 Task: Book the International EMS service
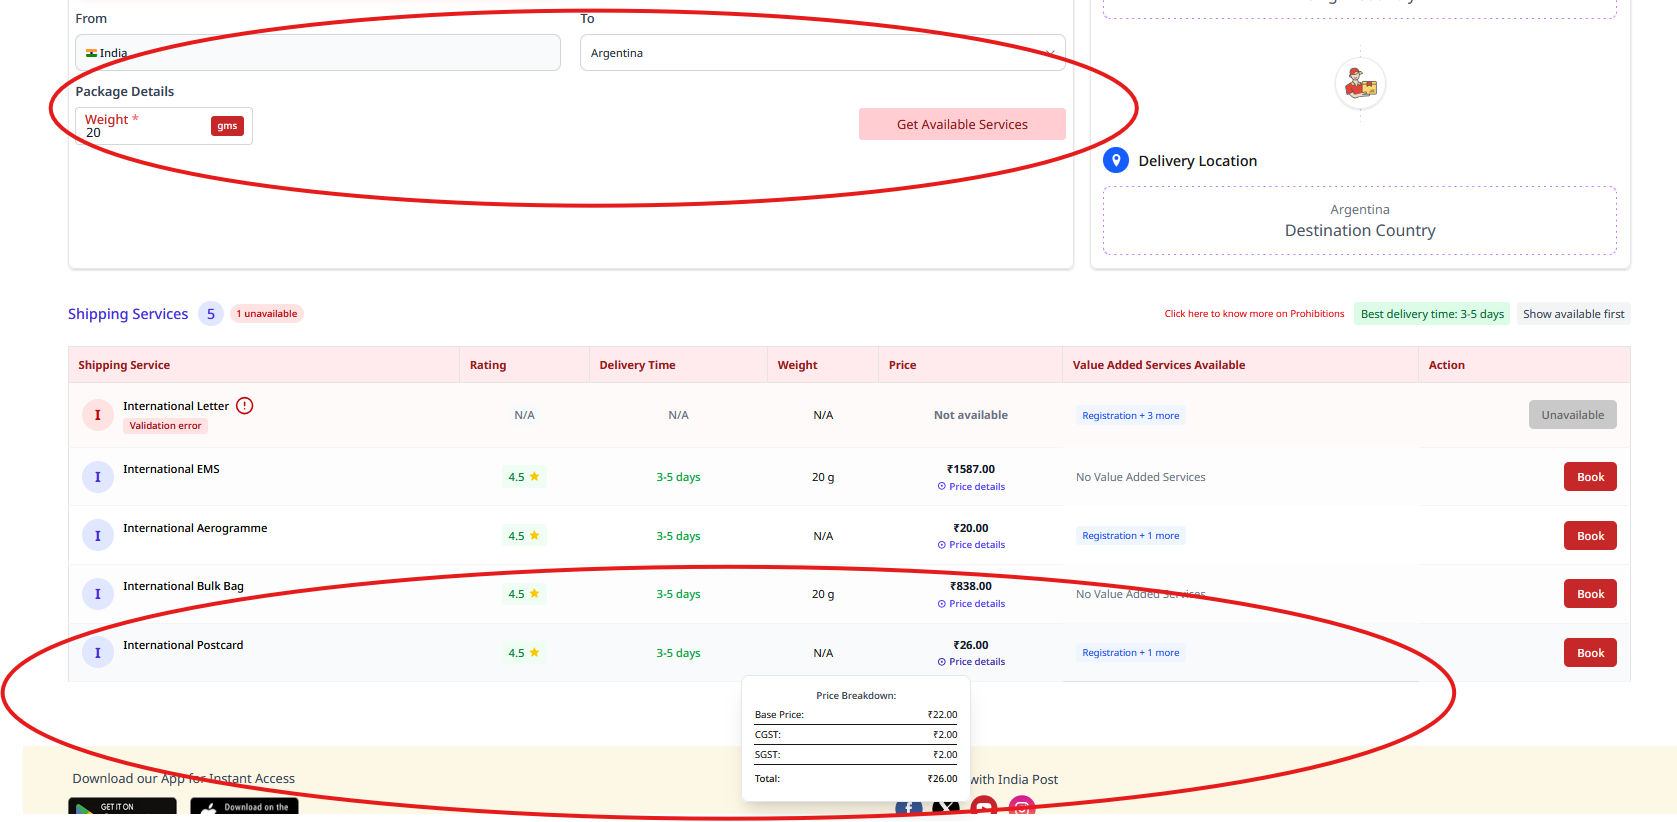[x=1590, y=477]
